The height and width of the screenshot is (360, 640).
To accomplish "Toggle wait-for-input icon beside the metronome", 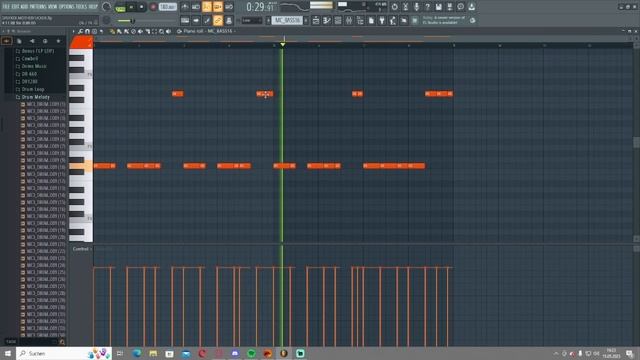I will [x=196, y=7].
